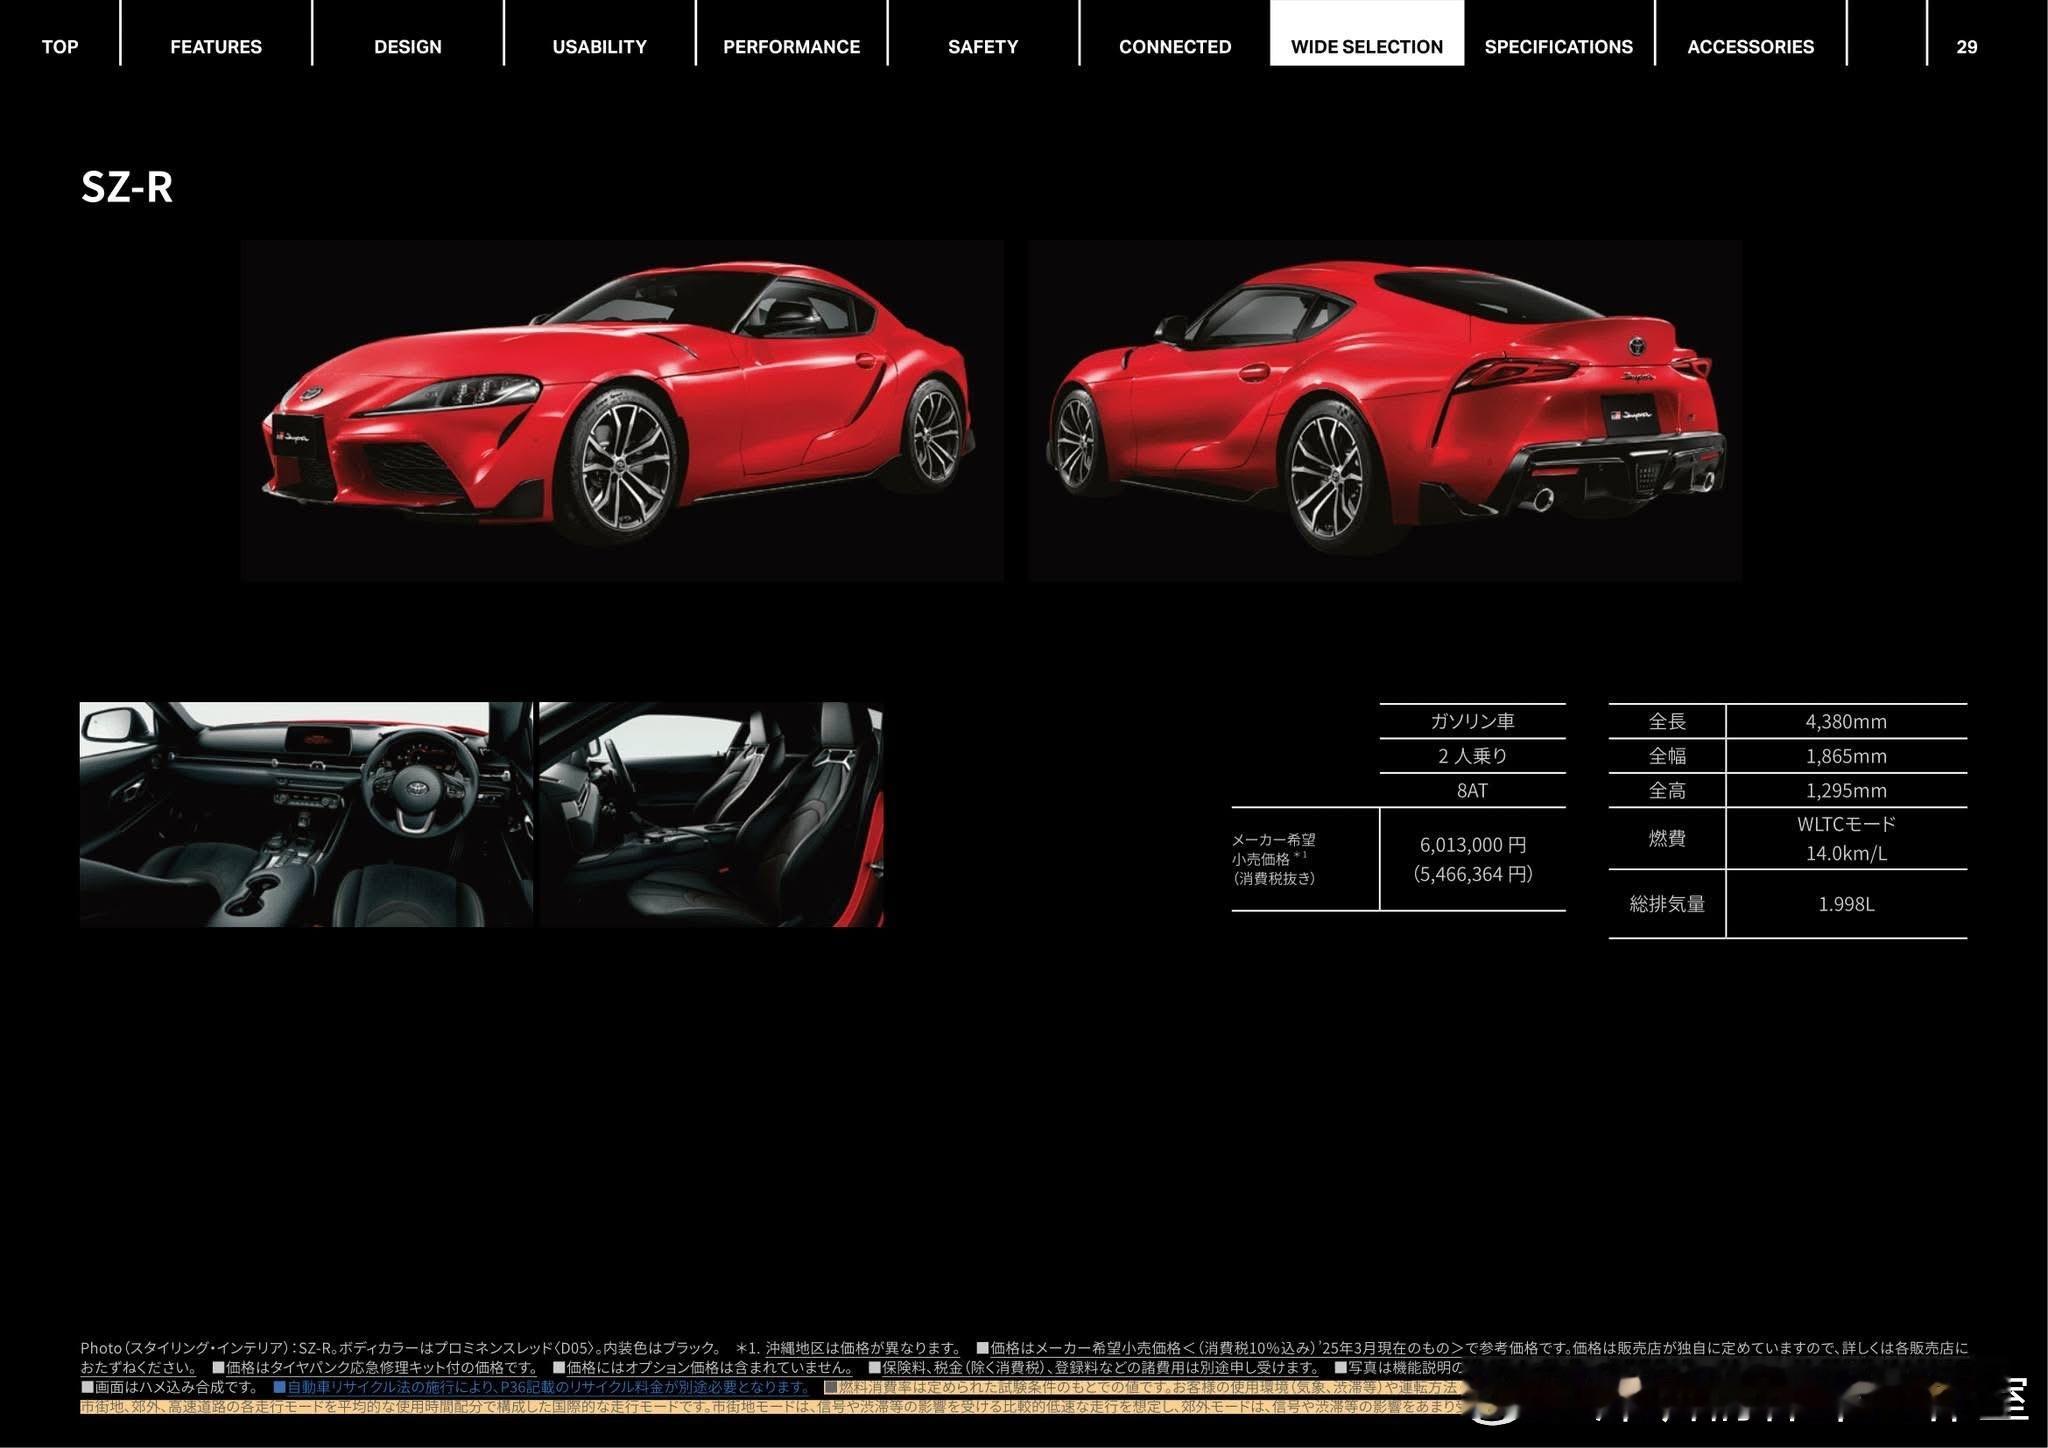
Task: Click the 2人乗り seating cell
Action: point(1472,756)
